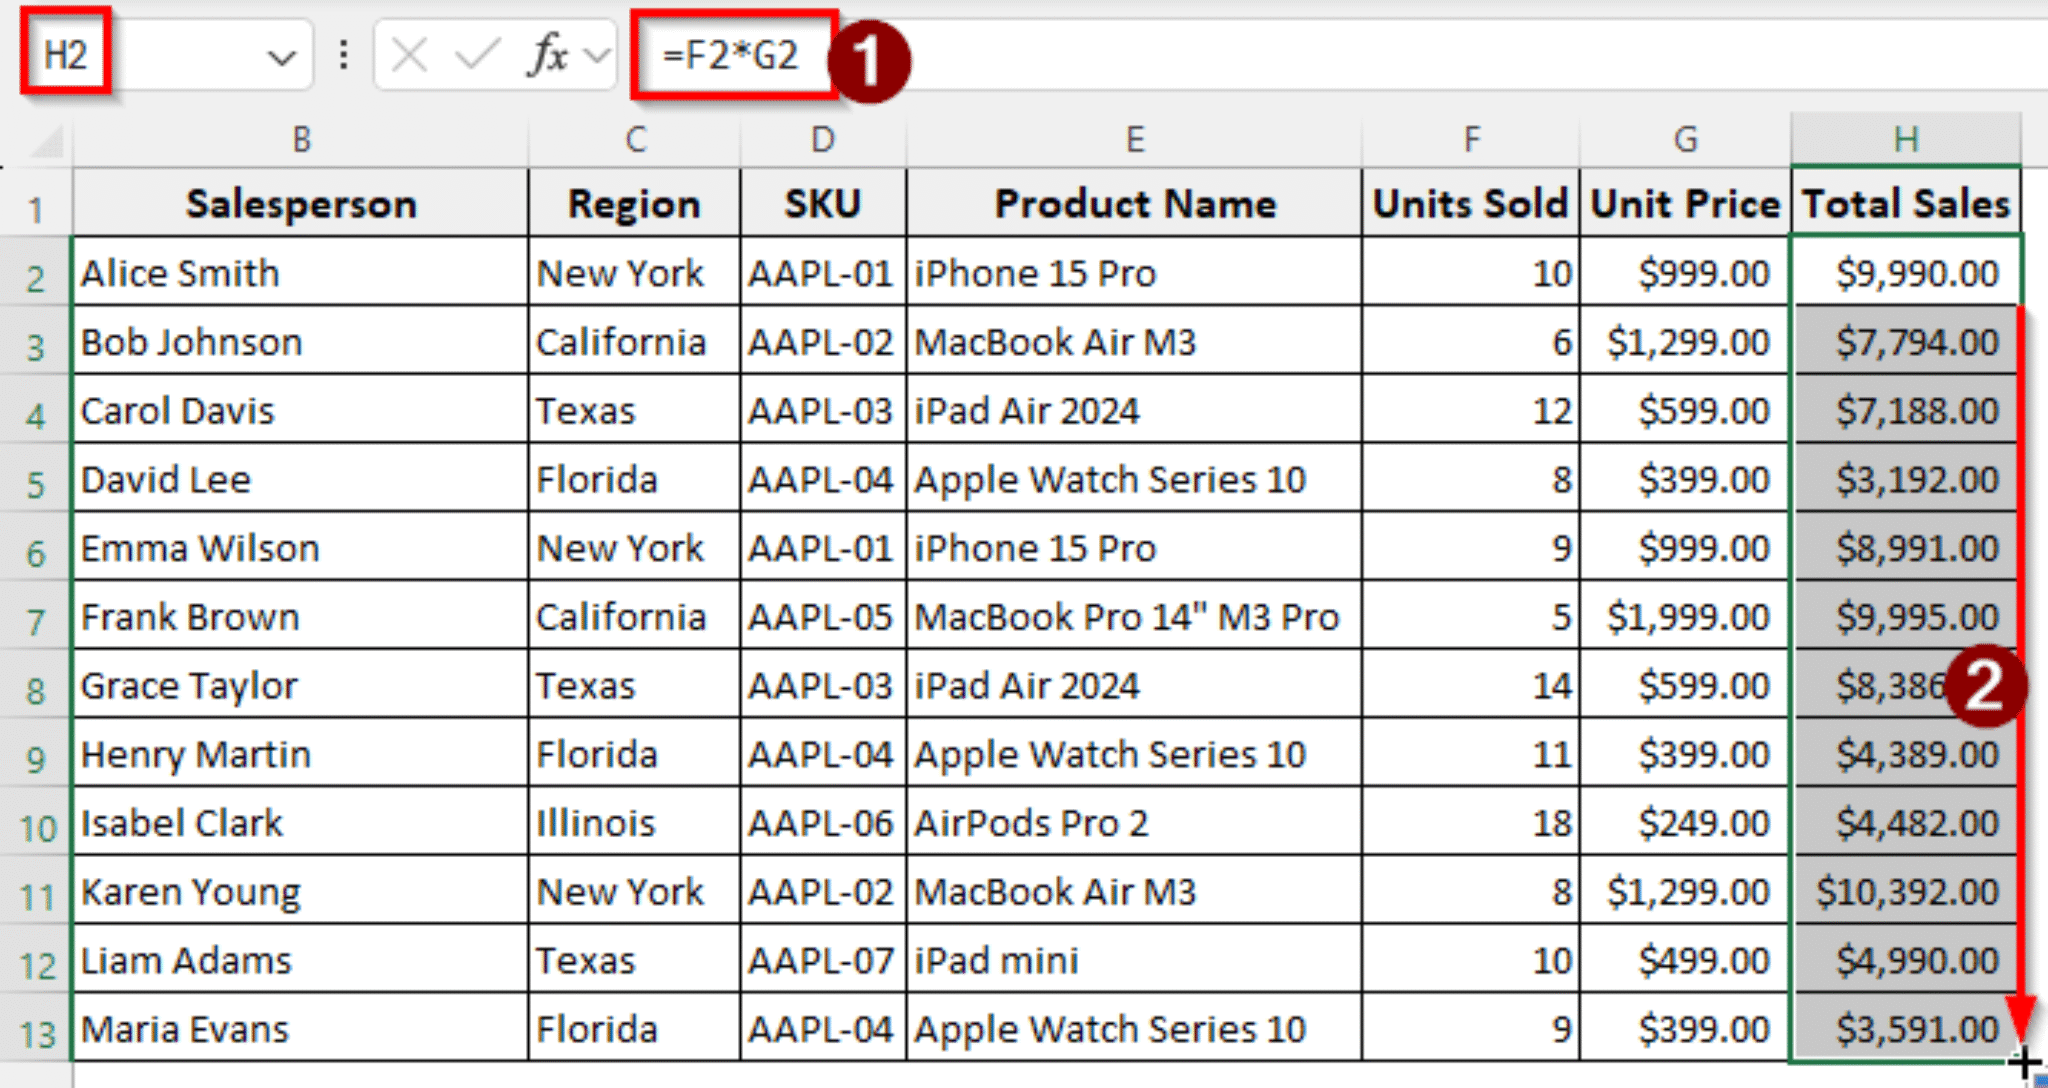
Task: Click the Insert Function fx icon
Action: click(546, 55)
